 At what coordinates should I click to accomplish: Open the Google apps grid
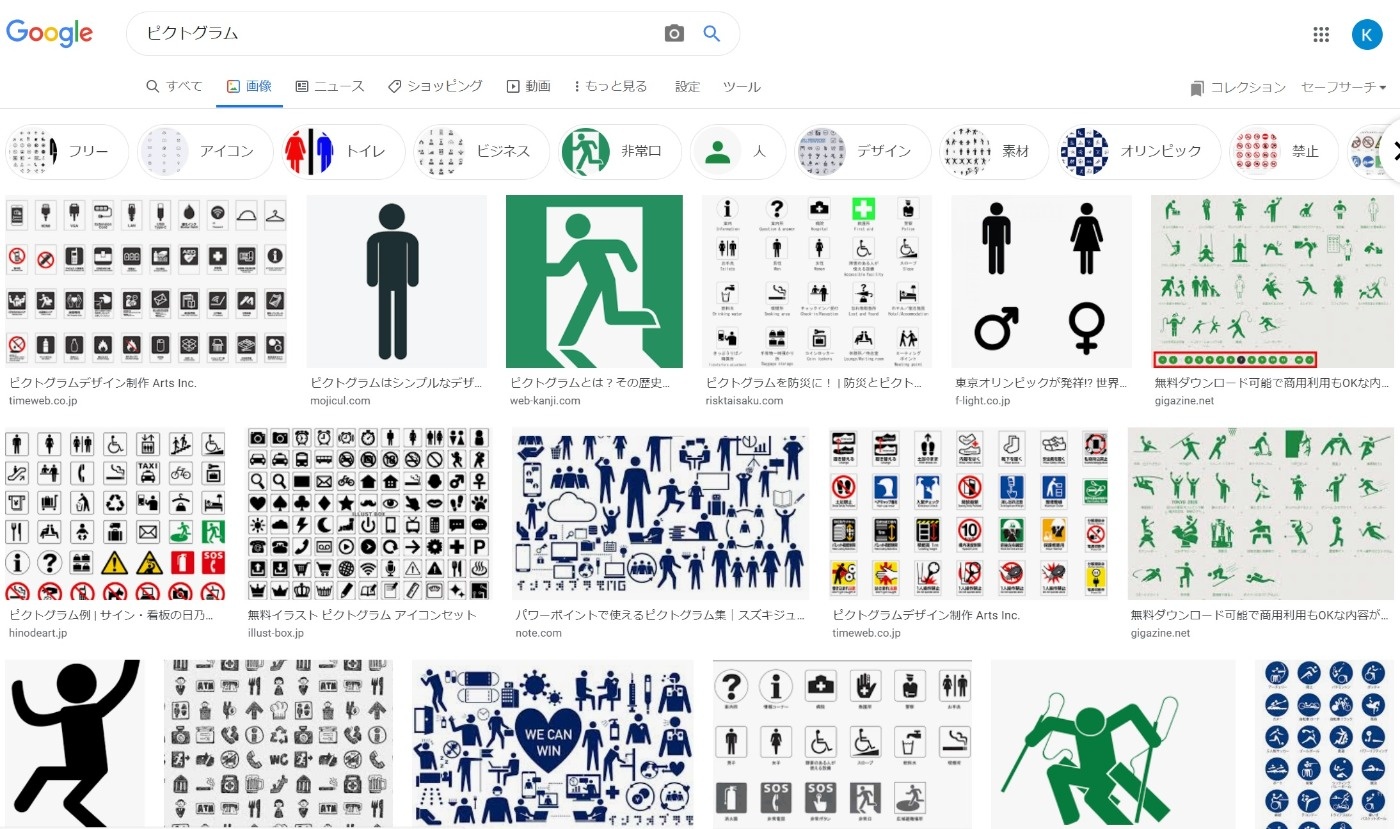1321,34
